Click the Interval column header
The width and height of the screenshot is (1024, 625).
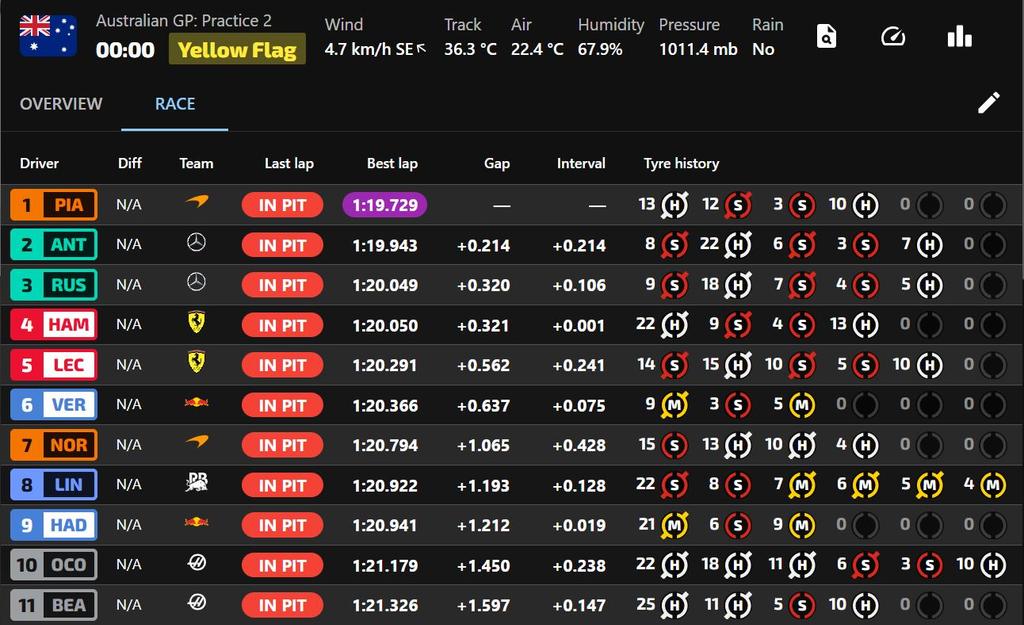tap(581, 163)
